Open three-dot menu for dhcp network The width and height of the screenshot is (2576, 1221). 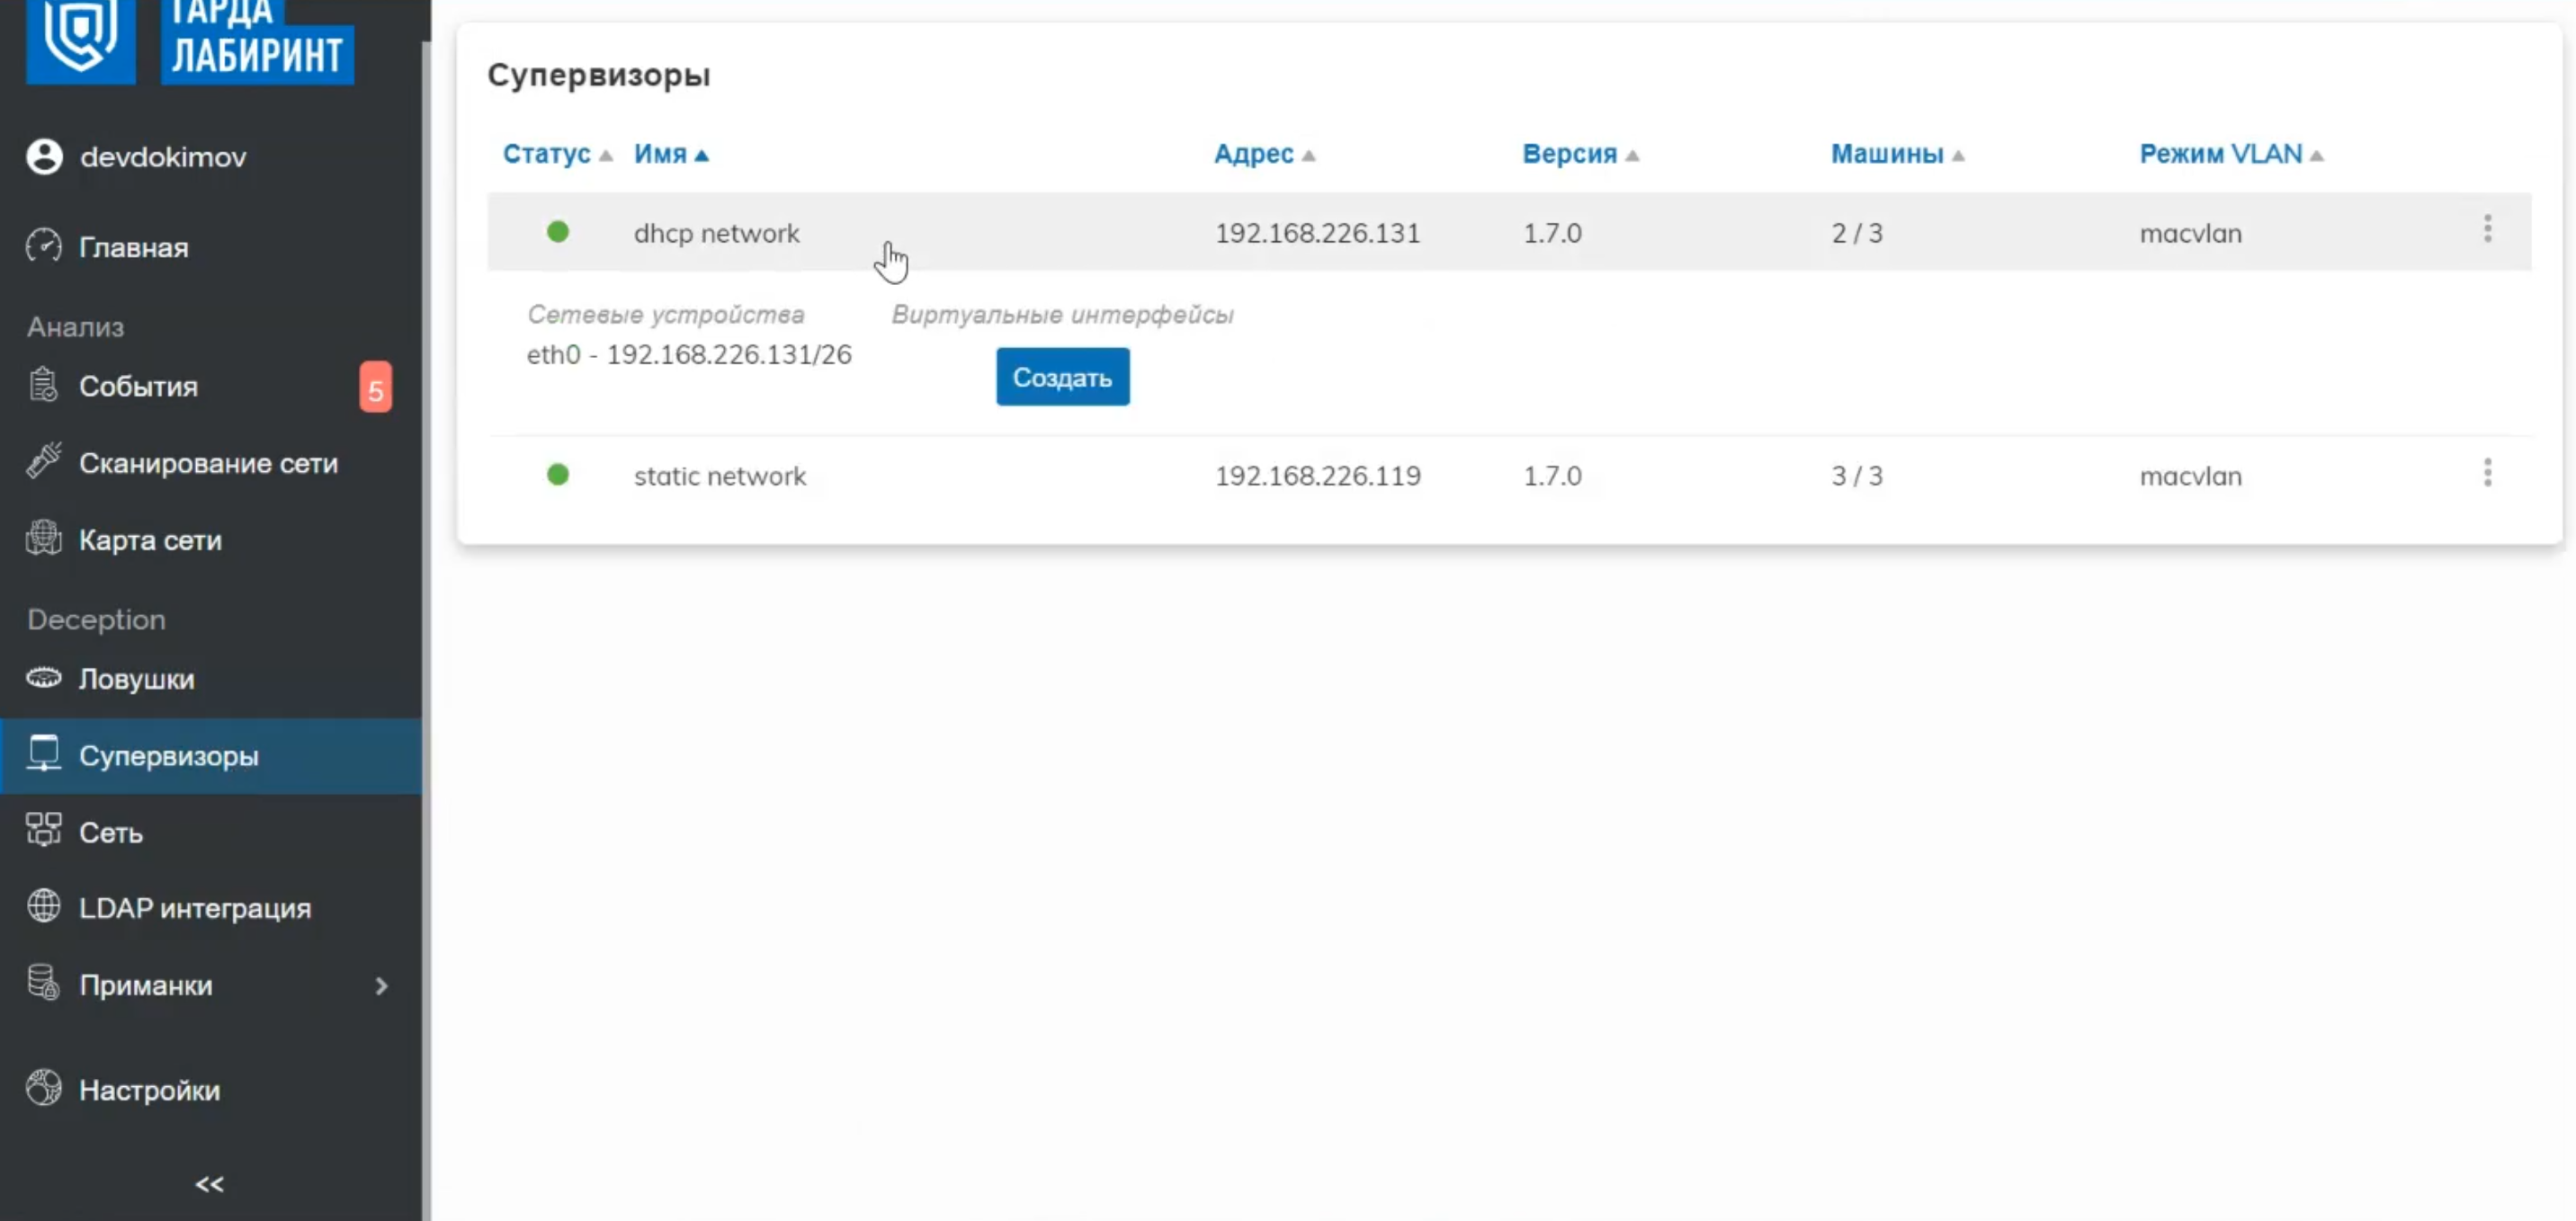click(x=2487, y=230)
